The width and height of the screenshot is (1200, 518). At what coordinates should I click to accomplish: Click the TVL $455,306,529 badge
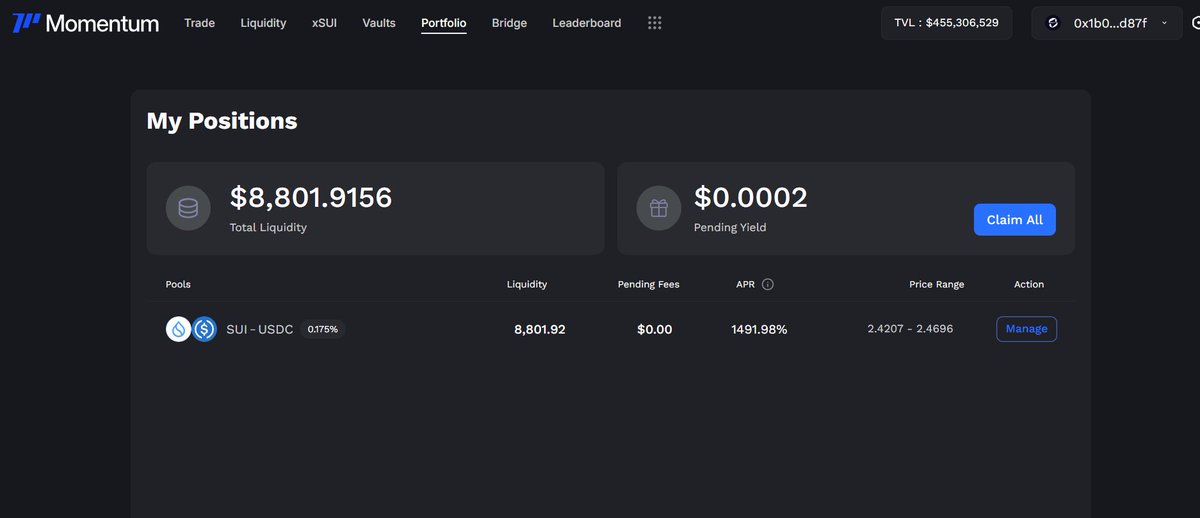point(946,23)
